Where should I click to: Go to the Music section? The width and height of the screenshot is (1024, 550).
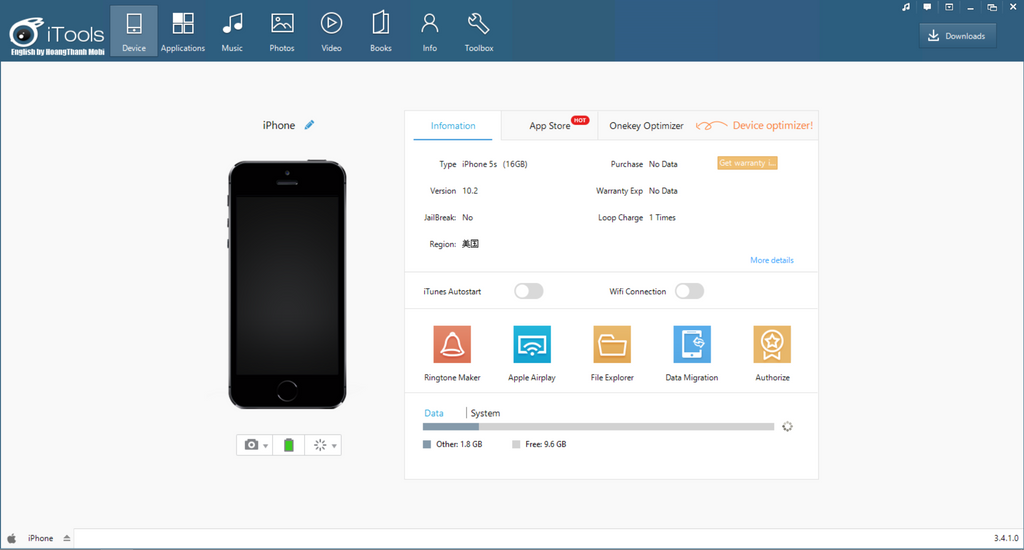point(232,31)
